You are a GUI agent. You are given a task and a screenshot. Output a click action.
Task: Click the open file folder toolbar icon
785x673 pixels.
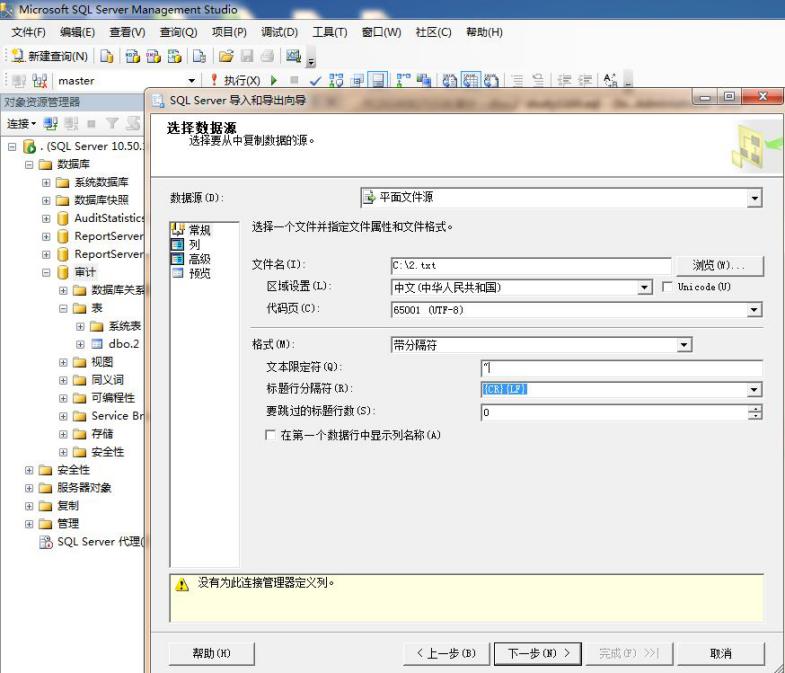226,56
